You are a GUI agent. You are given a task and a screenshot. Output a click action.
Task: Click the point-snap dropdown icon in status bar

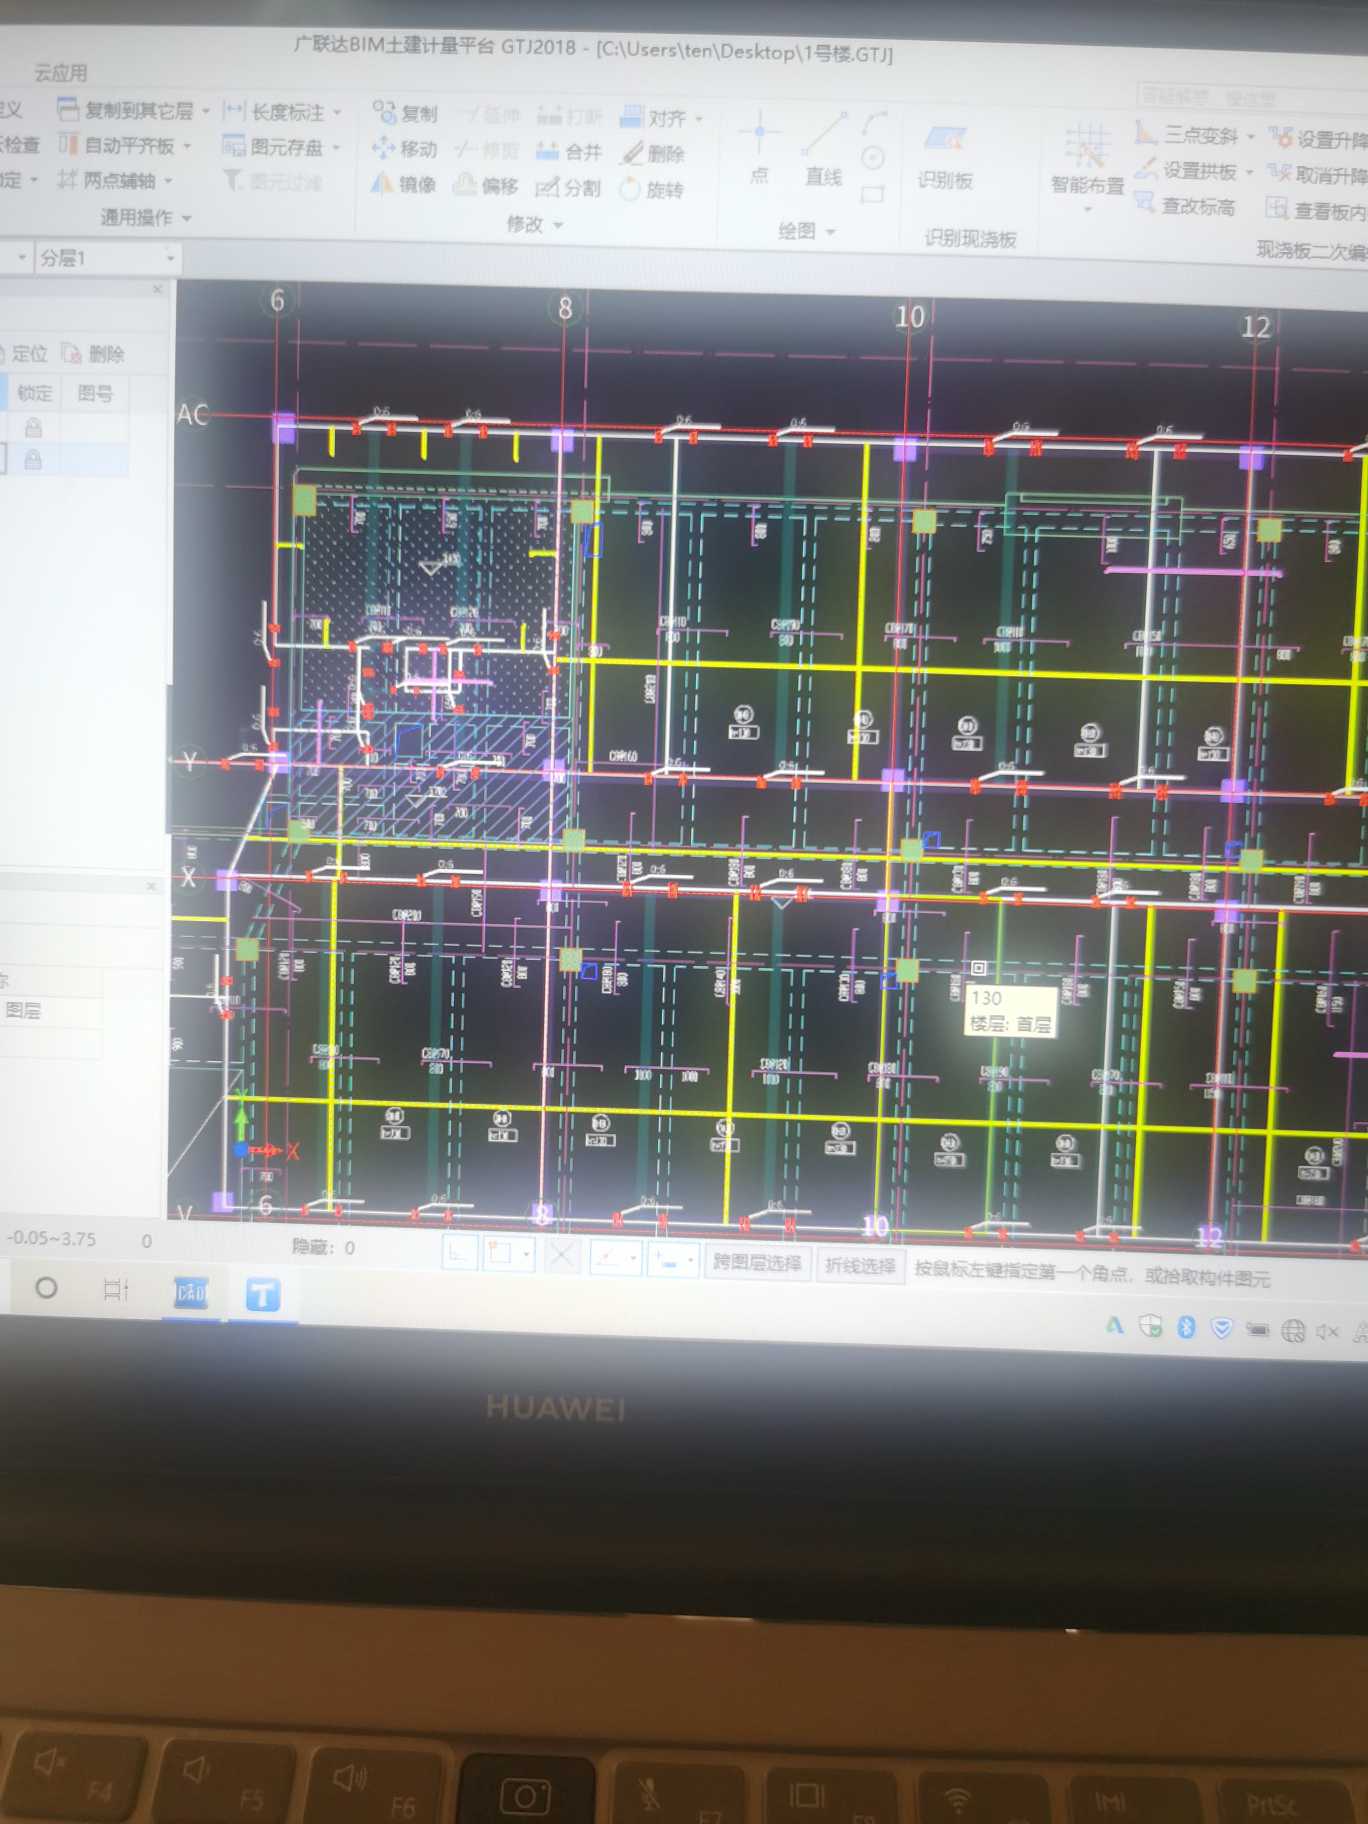coord(616,1258)
